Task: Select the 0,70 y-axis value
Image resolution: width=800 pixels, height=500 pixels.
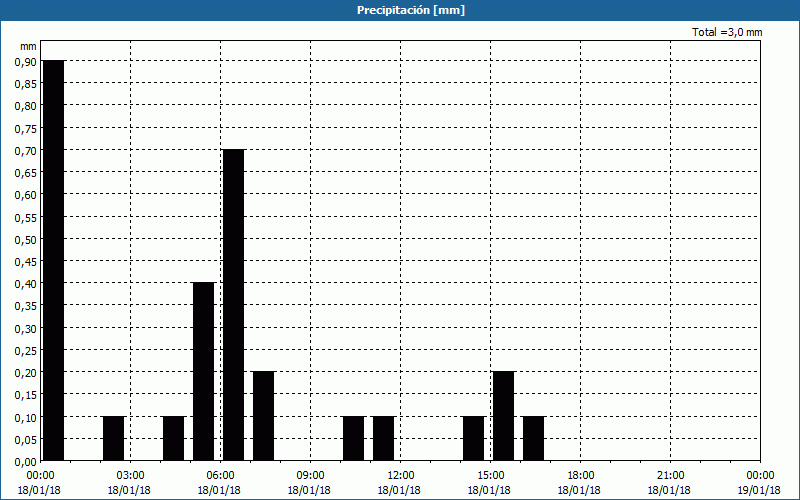Action: pos(26,151)
